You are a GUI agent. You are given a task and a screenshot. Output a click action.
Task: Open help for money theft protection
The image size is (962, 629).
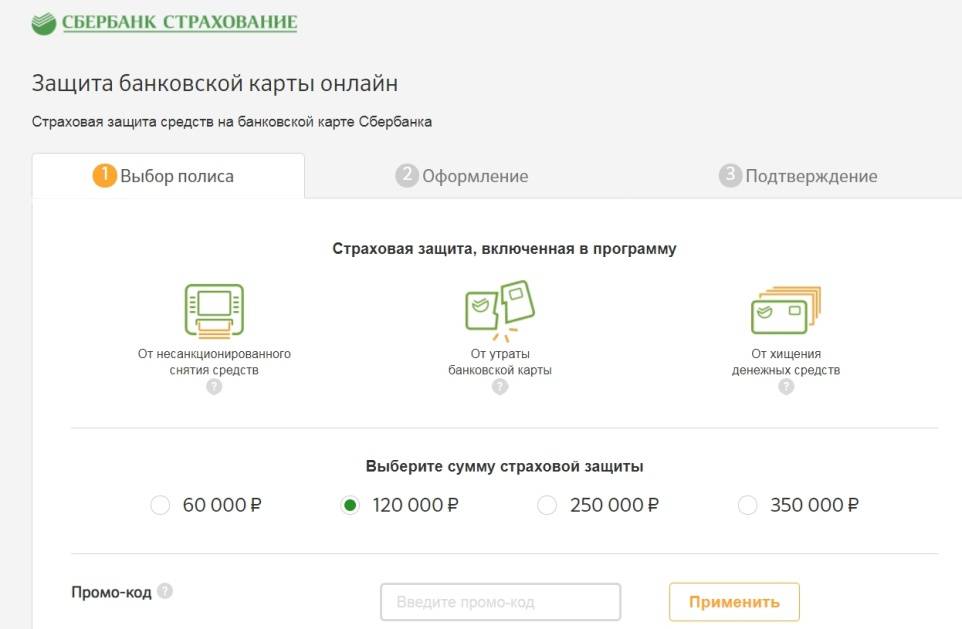pyautogui.click(x=786, y=387)
